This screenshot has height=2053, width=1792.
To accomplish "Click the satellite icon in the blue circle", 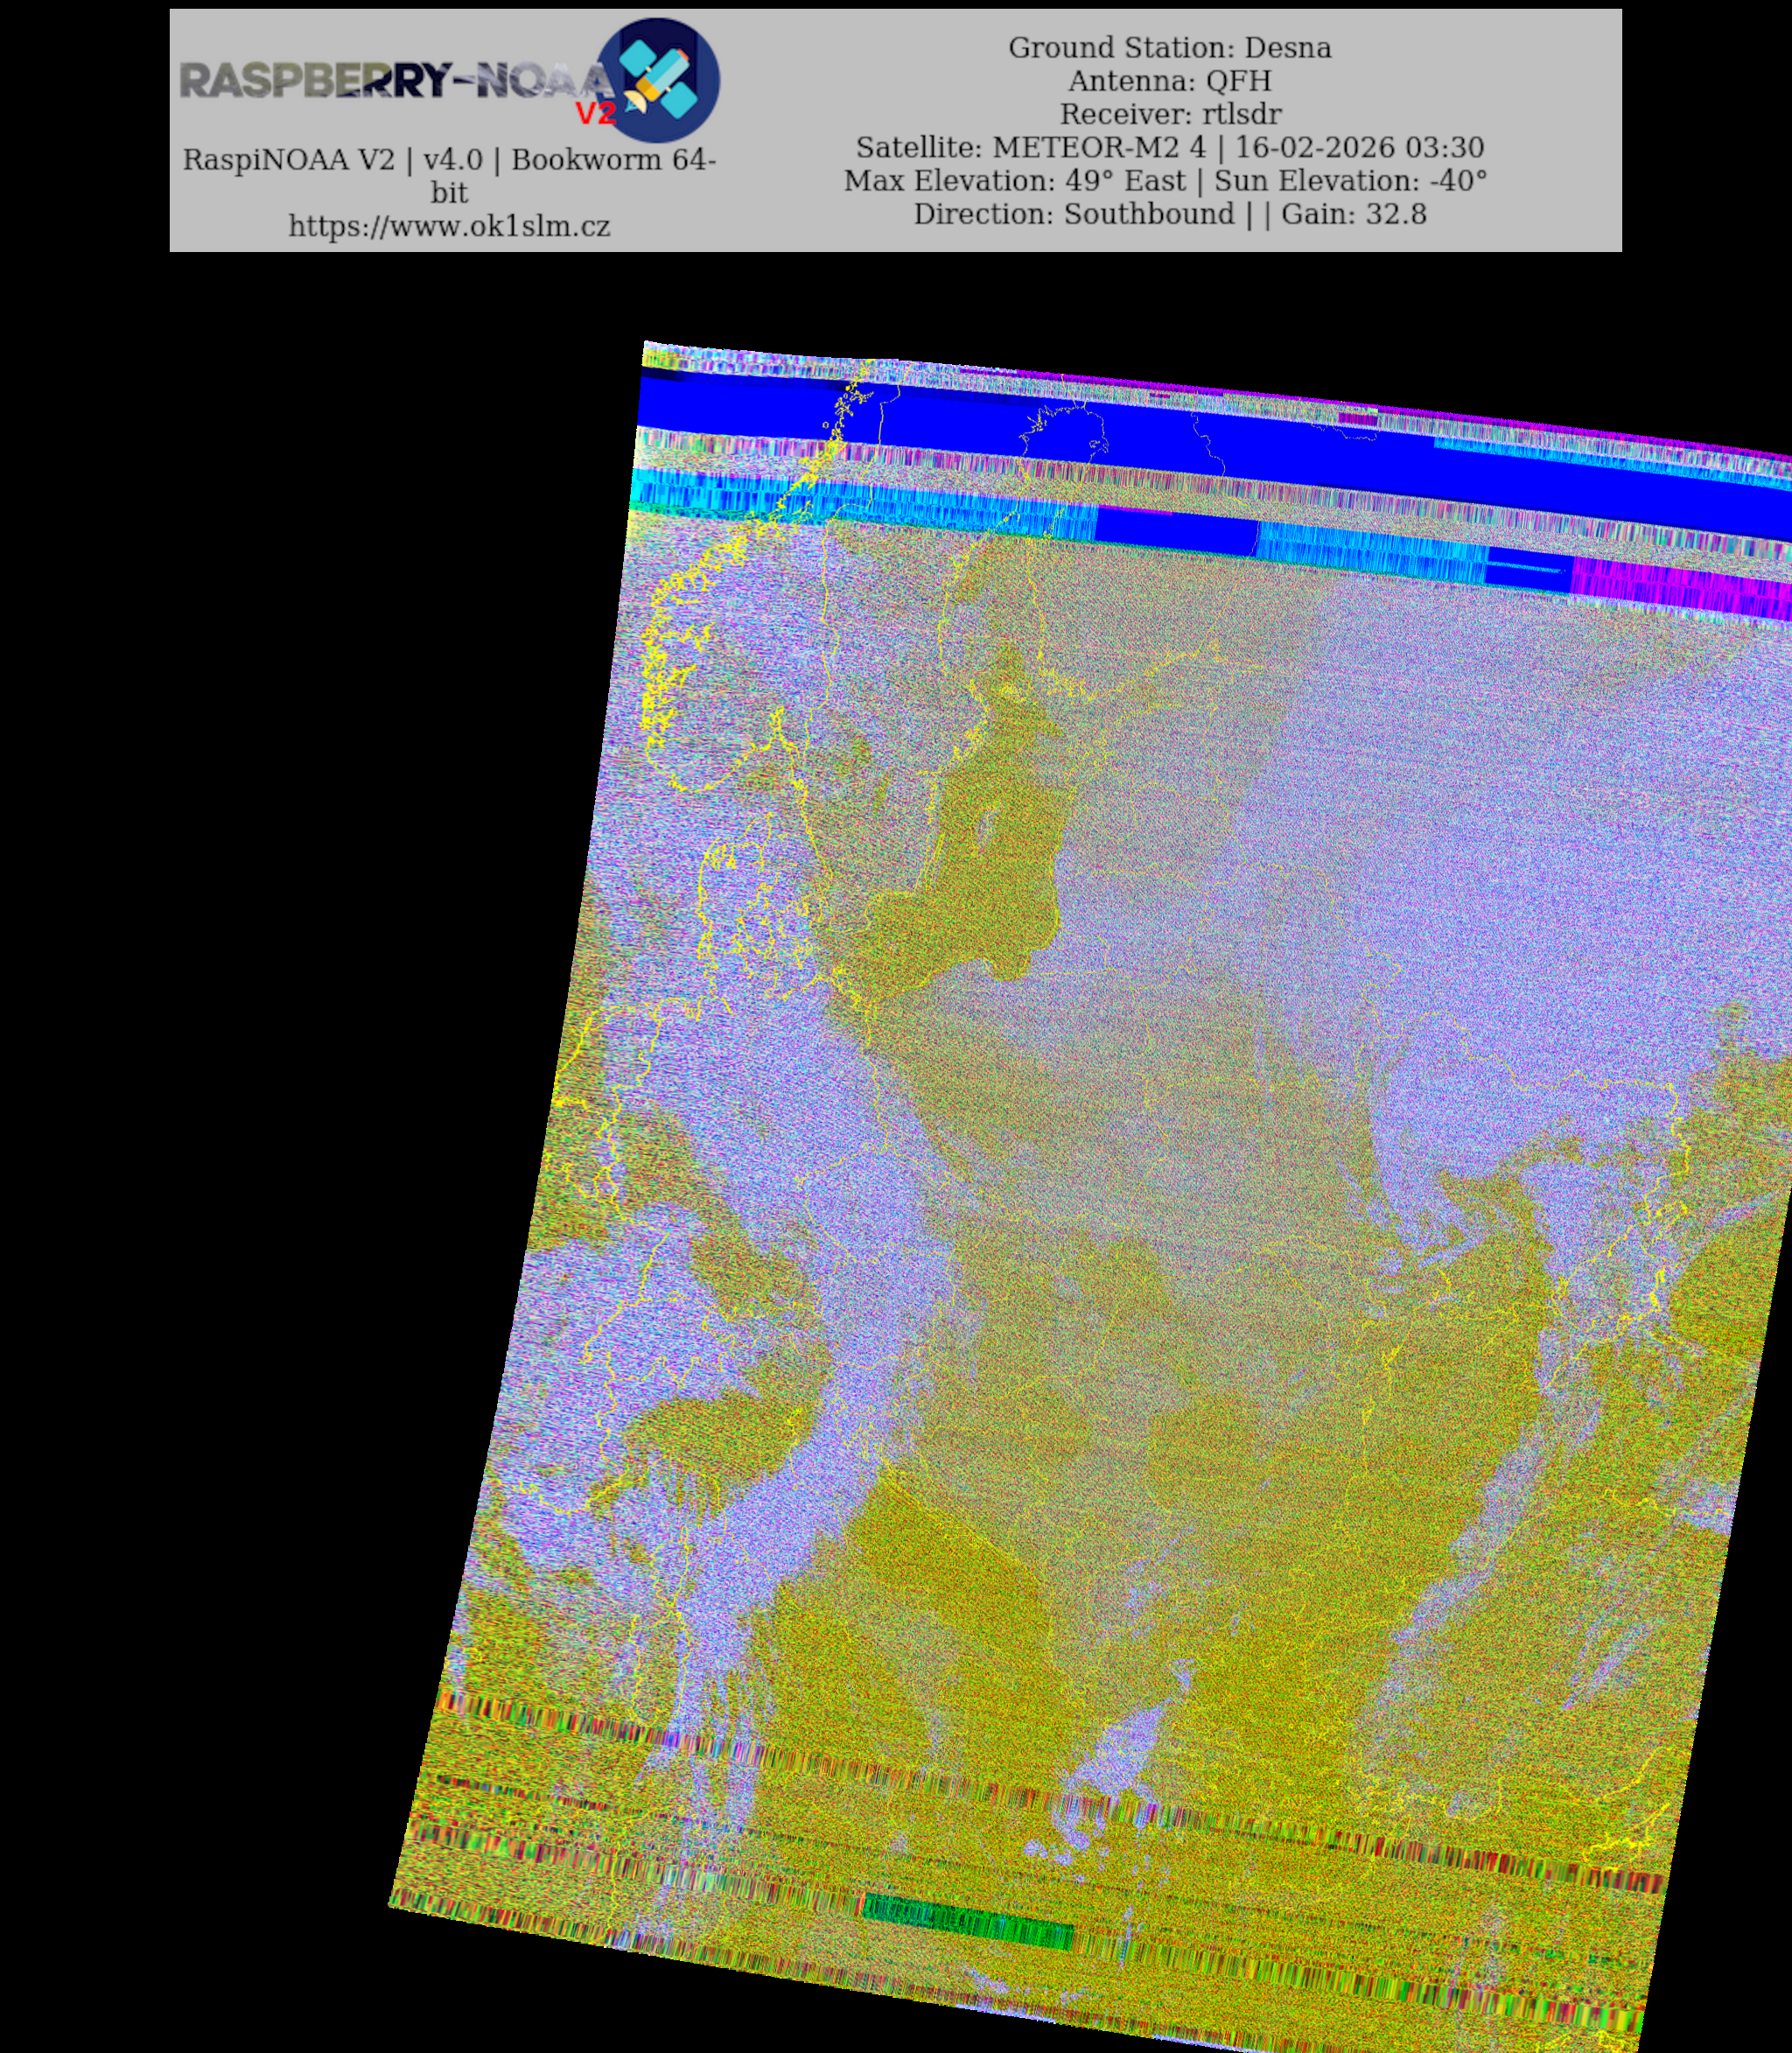I will click(x=660, y=78).
